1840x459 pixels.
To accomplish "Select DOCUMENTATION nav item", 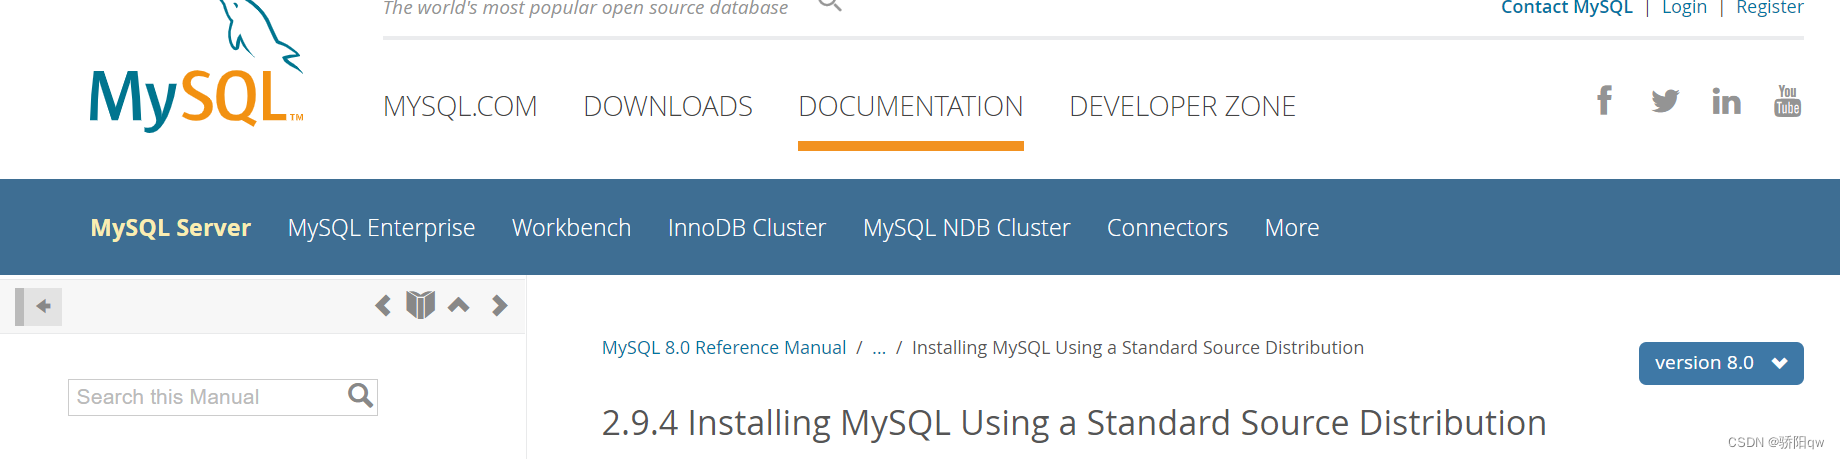I will click(911, 106).
